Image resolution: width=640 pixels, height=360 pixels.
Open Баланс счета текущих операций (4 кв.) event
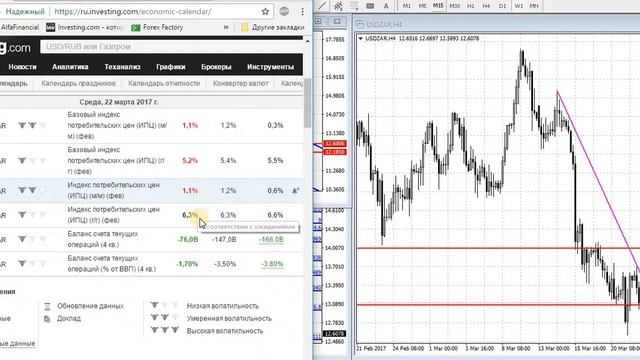103,239
